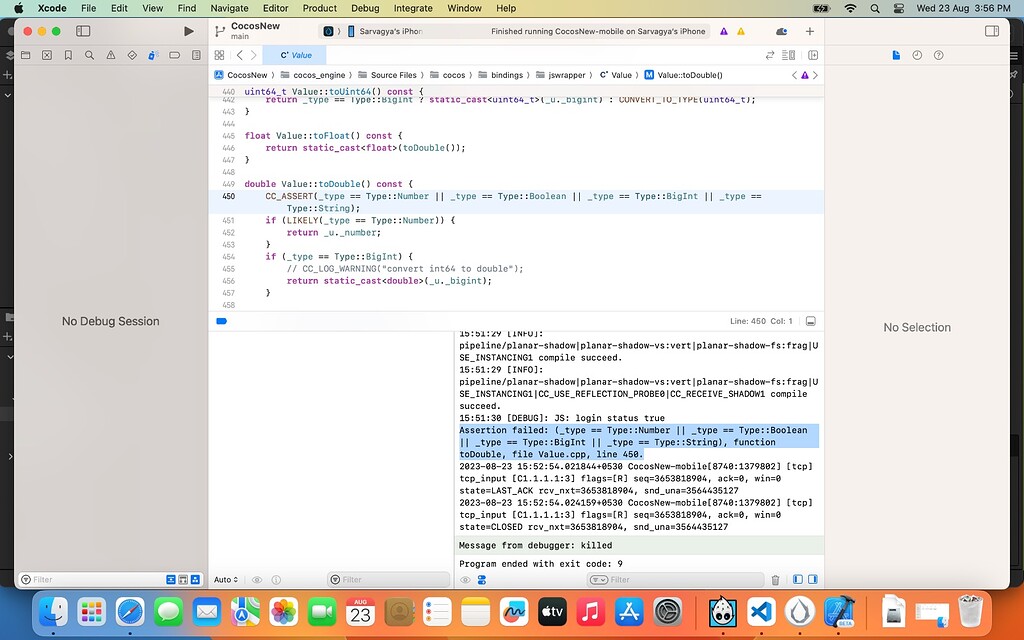Toggle the right inspector panel

(991, 32)
